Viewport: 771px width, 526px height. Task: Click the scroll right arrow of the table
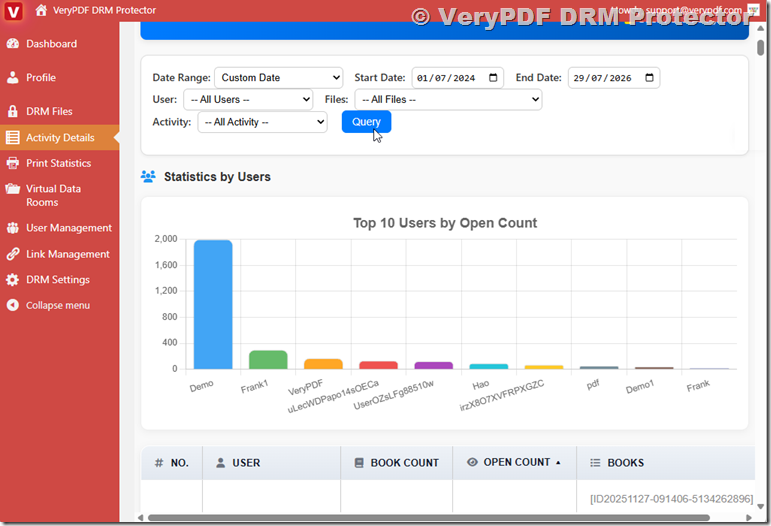pos(749,518)
